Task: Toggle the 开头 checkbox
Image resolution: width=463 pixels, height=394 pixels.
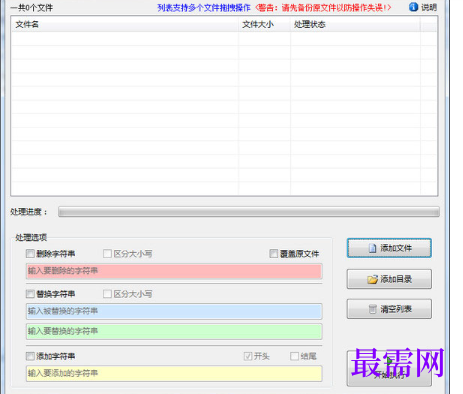Action: (x=248, y=356)
